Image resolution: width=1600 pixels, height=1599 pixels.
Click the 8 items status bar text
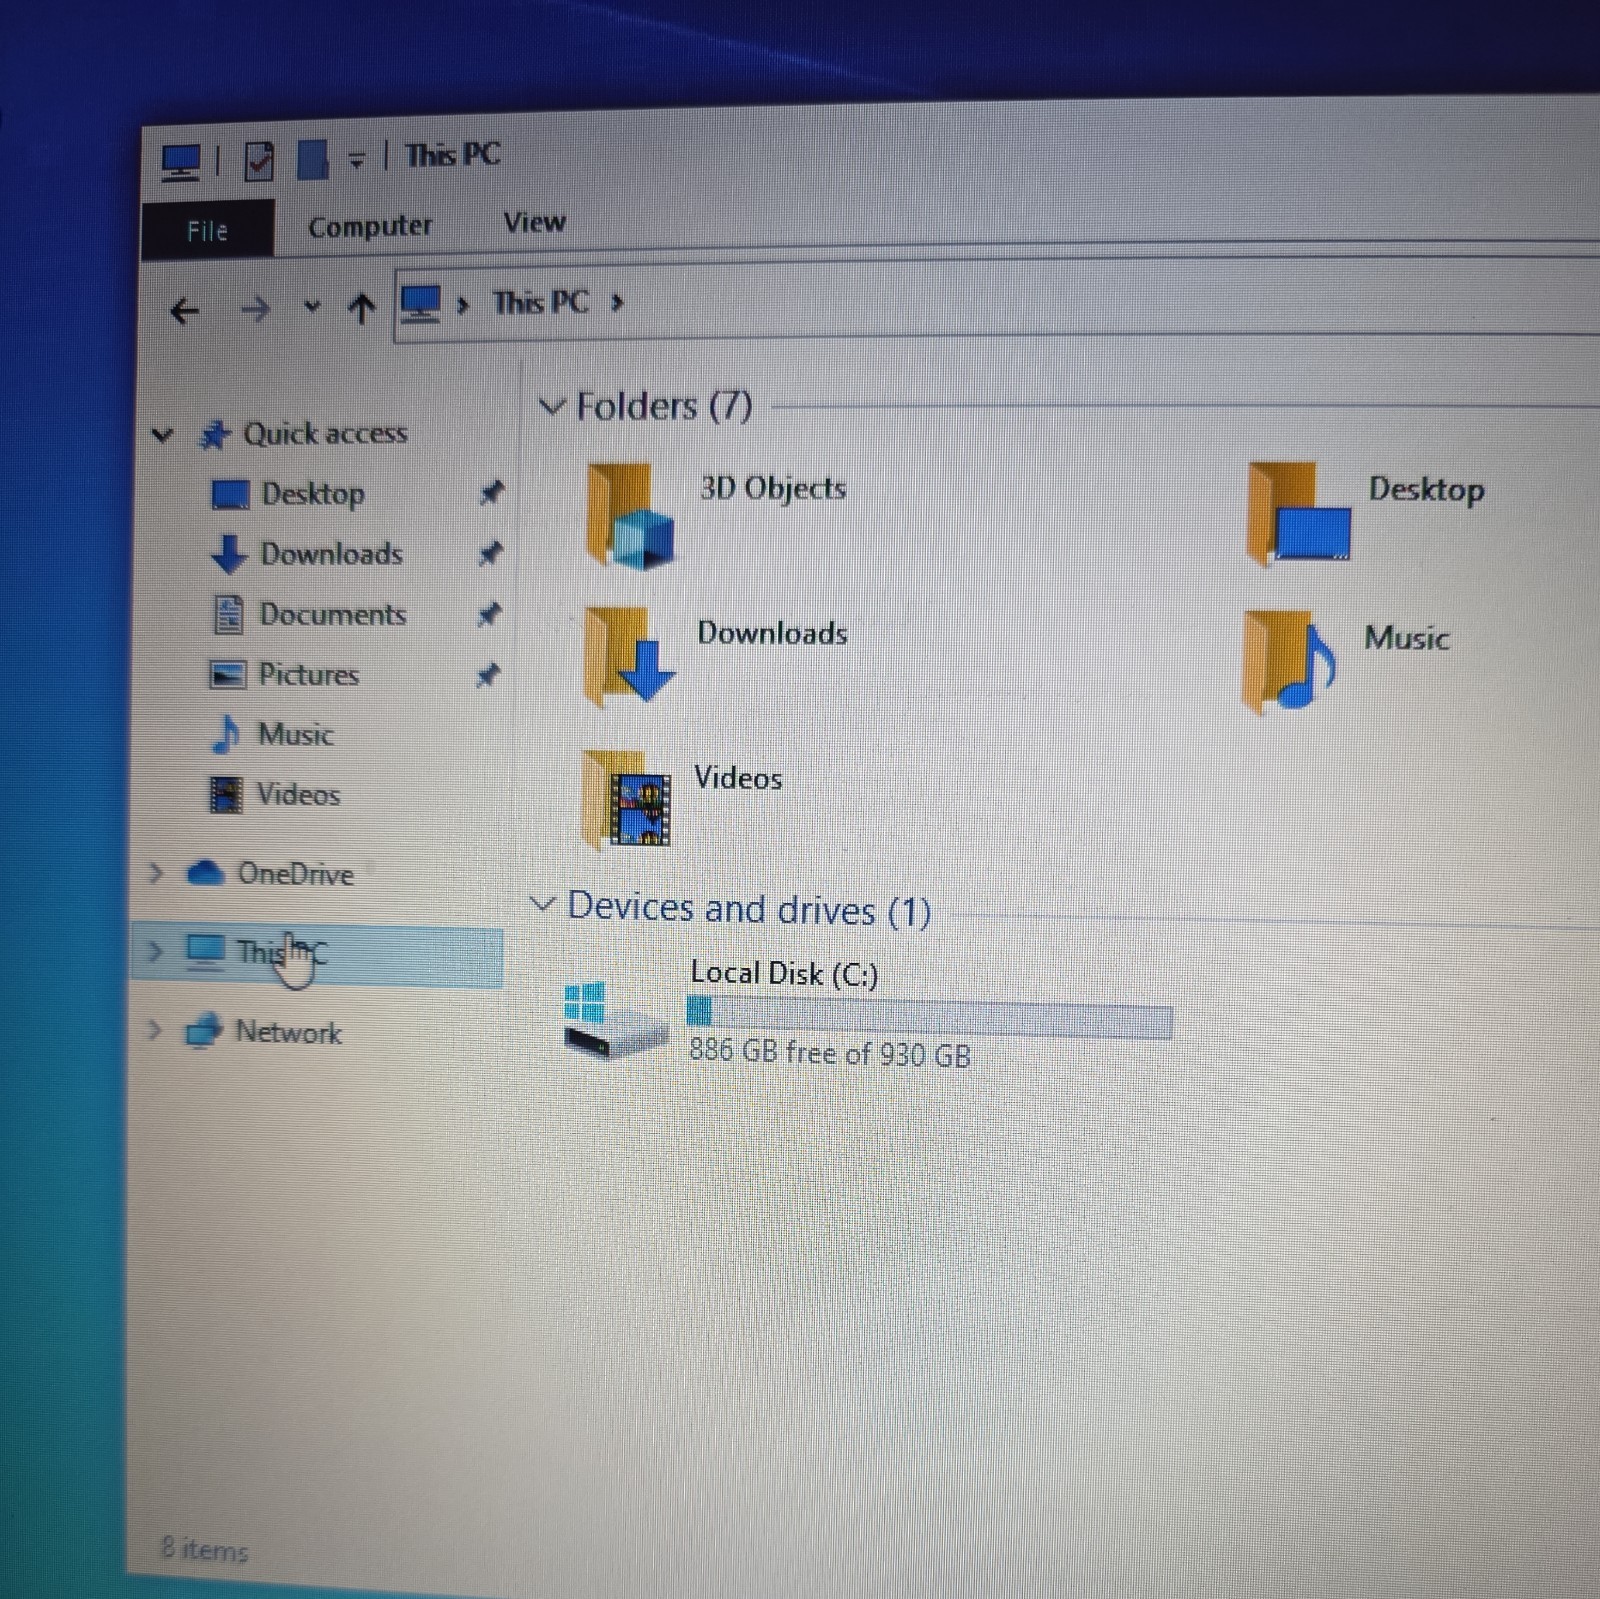click(x=204, y=1549)
